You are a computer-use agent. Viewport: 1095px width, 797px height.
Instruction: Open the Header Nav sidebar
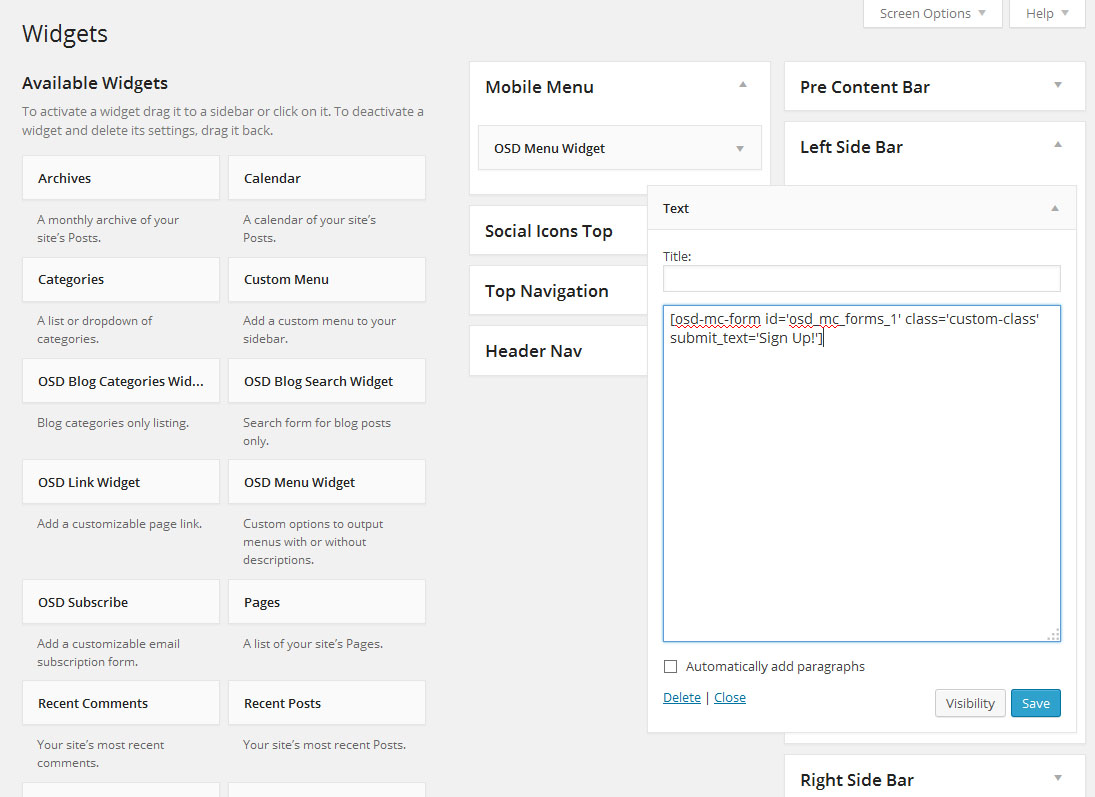pyautogui.click(x=559, y=351)
